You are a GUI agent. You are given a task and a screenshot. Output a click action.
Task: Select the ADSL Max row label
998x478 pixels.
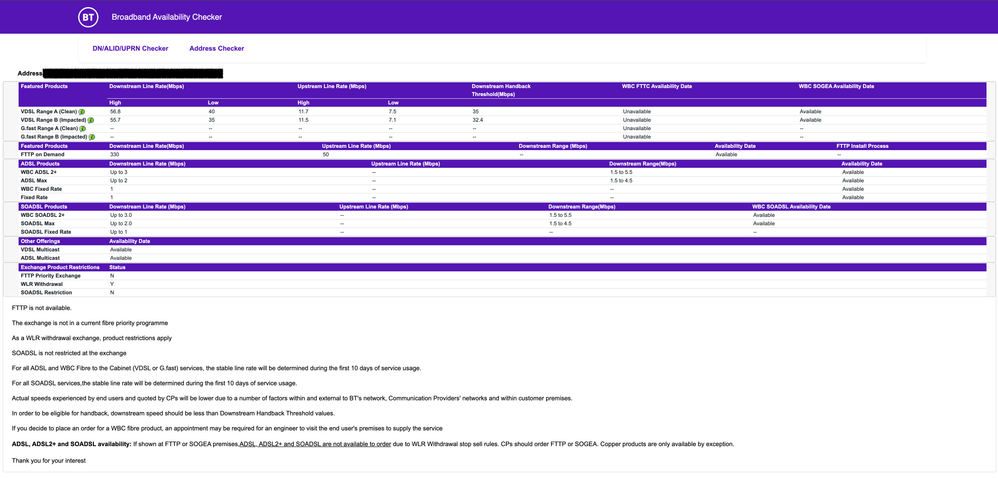click(32, 181)
